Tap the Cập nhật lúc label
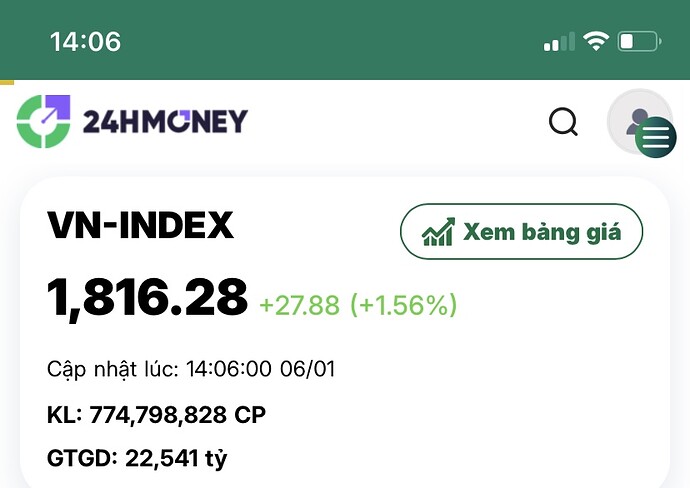The image size is (690, 488). [x=111, y=369]
